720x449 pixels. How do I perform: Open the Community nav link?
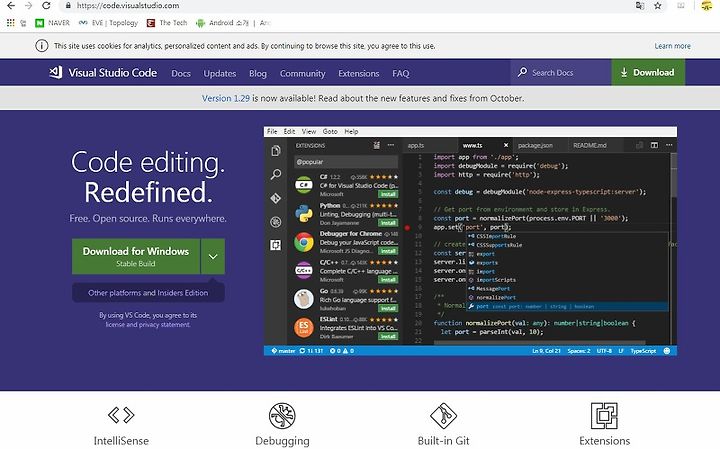[x=303, y=73]
